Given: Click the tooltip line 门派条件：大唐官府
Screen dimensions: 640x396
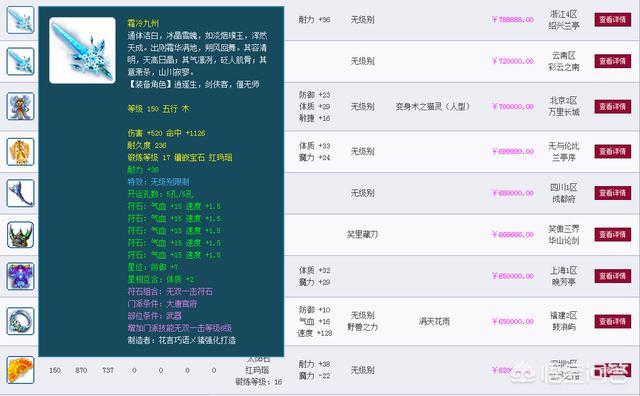Looking at the screenshot, I should click(x=162, y=304).
